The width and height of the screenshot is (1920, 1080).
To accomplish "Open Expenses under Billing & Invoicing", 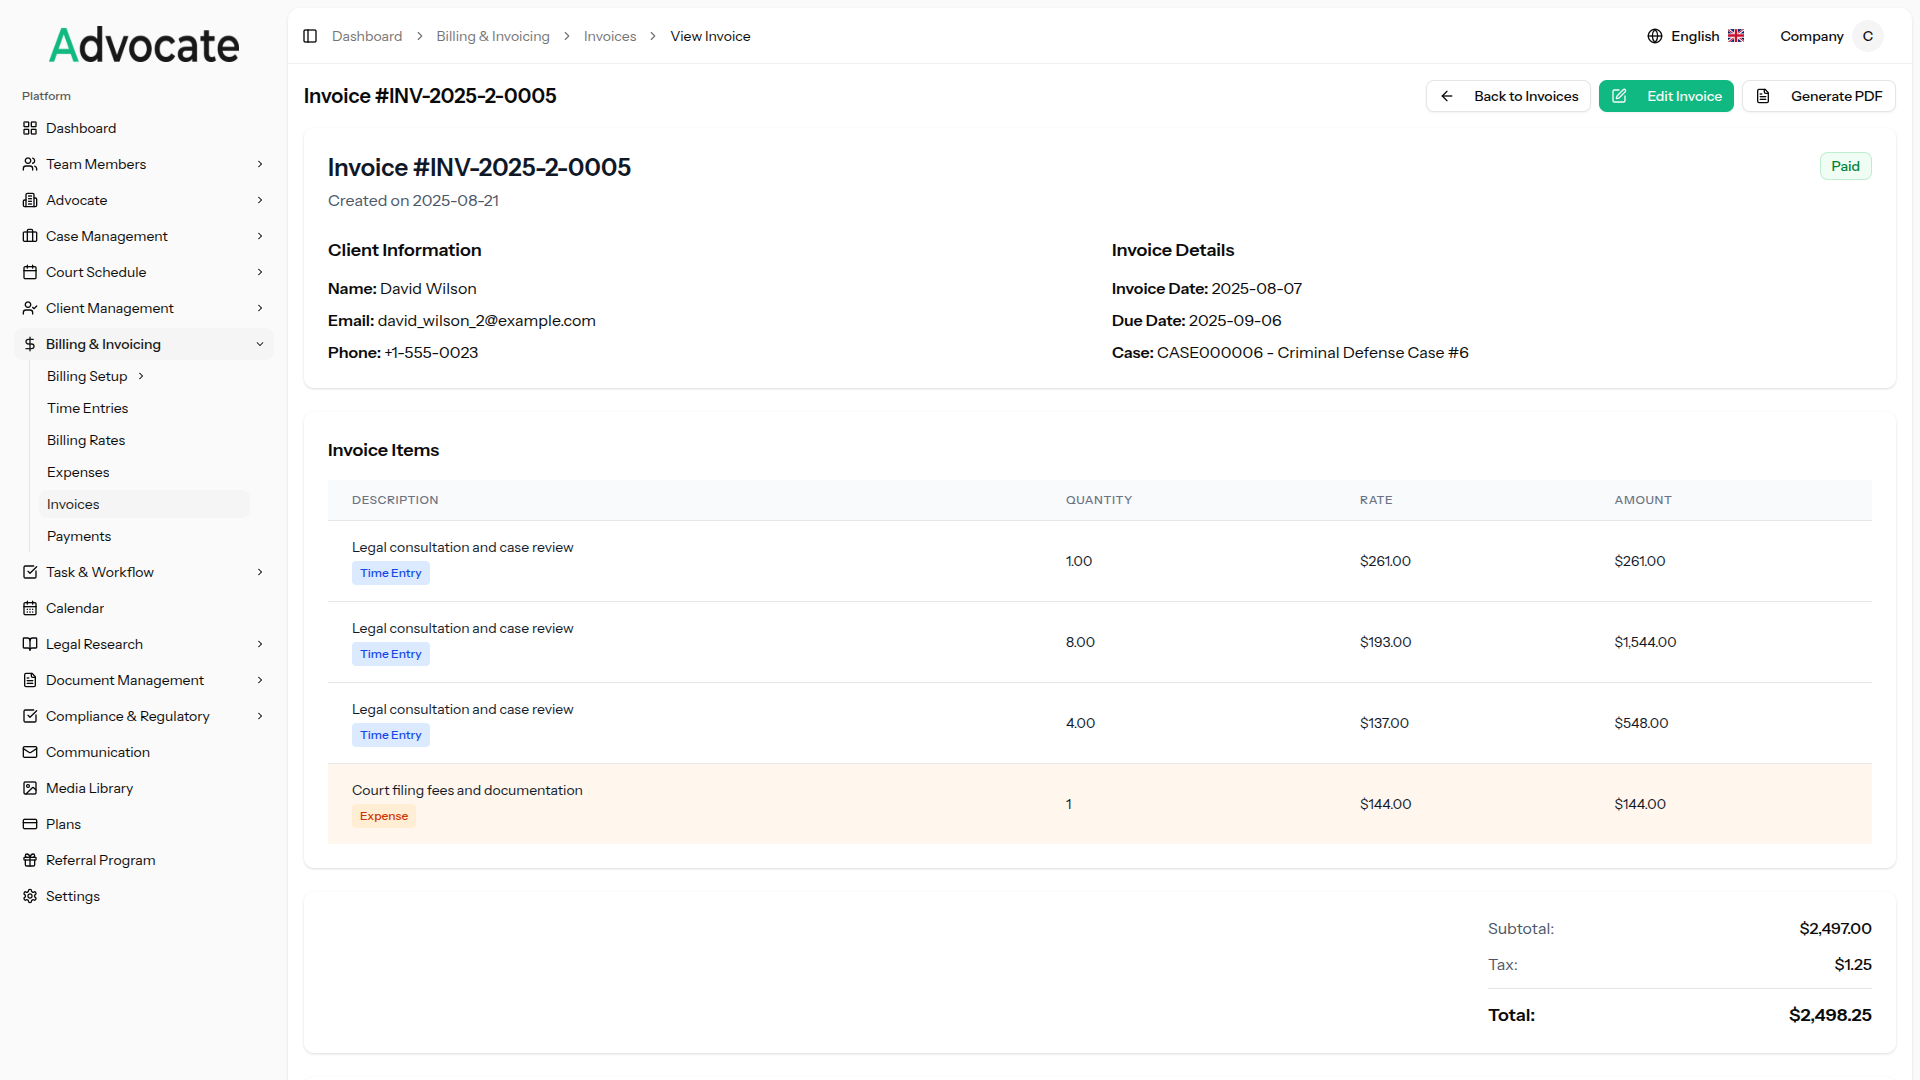I will (78, 472).
